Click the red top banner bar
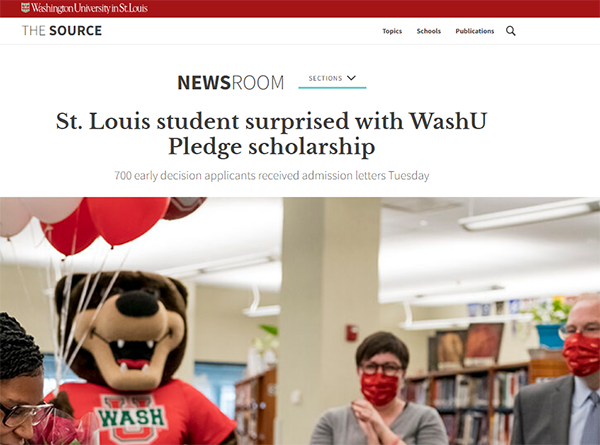 click(300, 8)
